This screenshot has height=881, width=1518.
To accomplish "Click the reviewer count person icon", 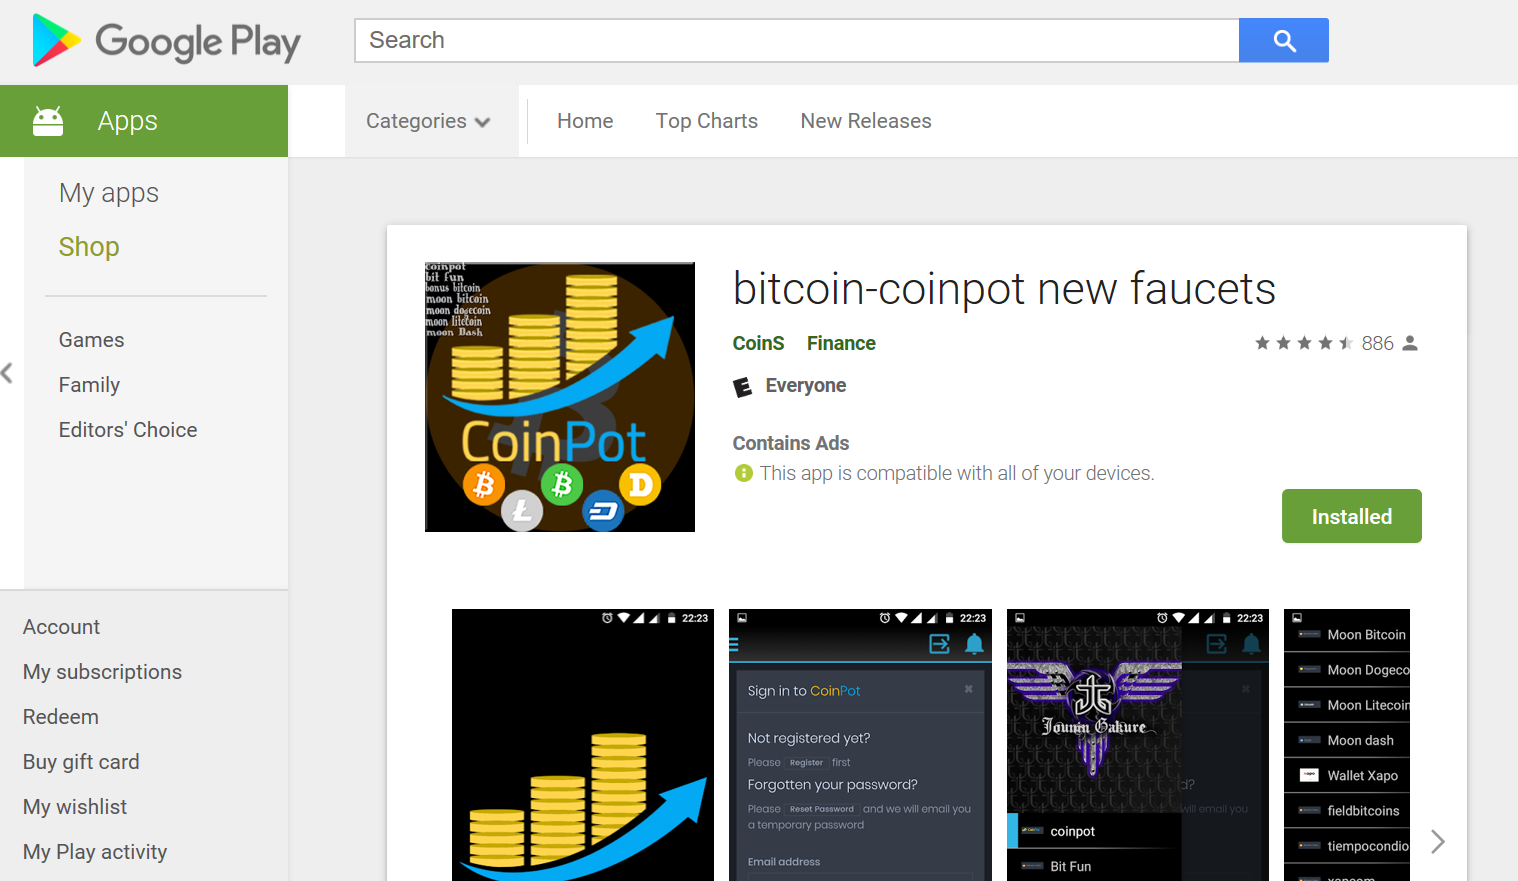I will 1410,343.
